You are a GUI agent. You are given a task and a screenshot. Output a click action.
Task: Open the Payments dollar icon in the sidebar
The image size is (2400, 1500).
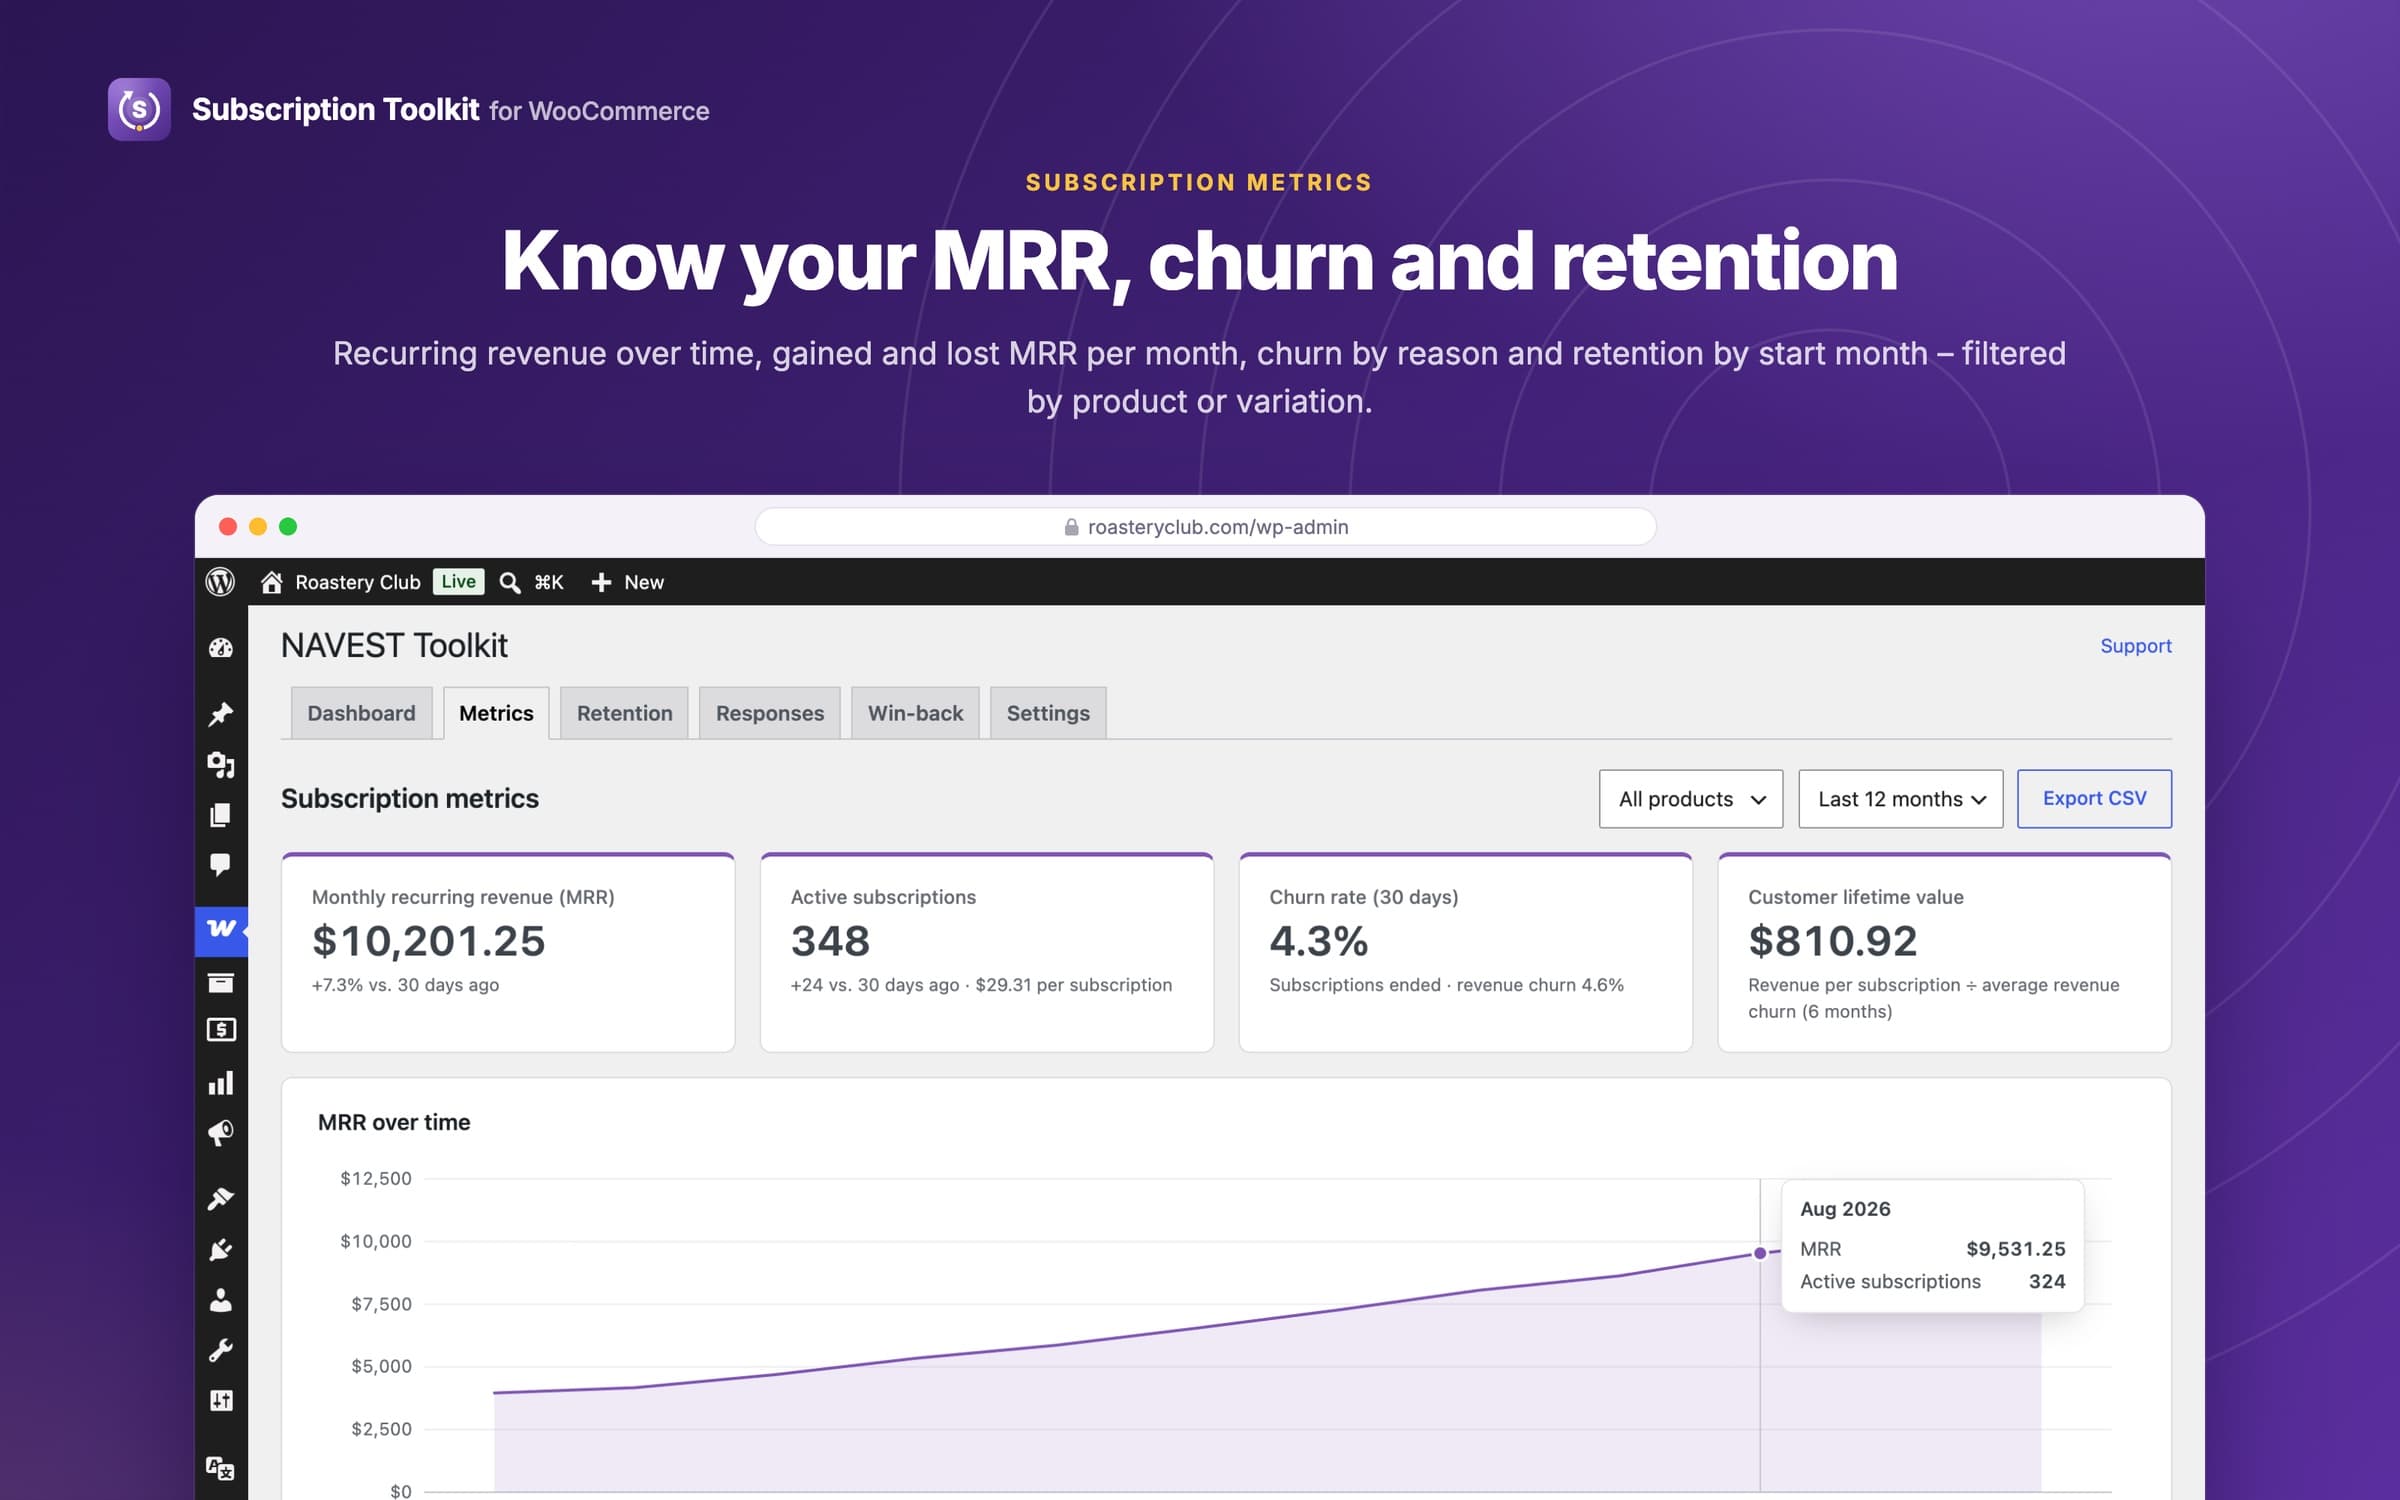coord(221,1030)
